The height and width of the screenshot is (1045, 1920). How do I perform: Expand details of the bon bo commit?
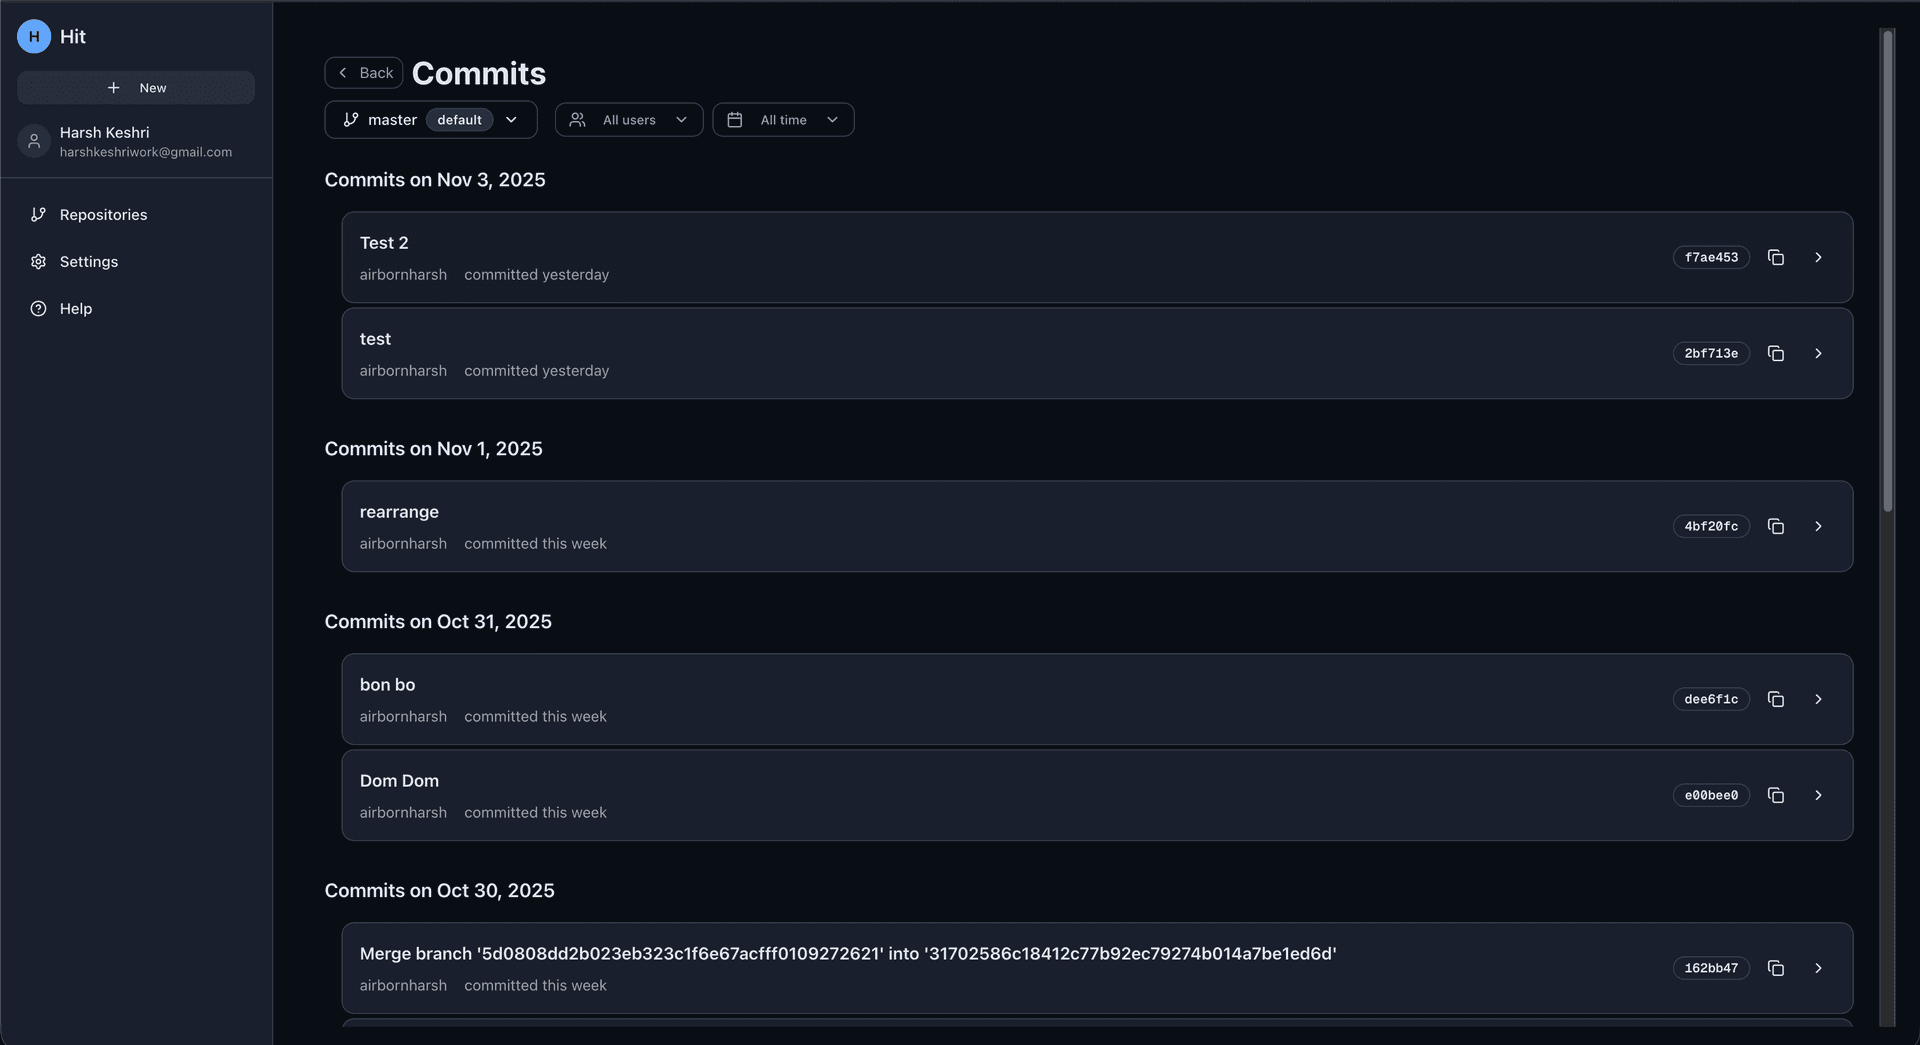pyautogui.click(x=1818, y=699)
